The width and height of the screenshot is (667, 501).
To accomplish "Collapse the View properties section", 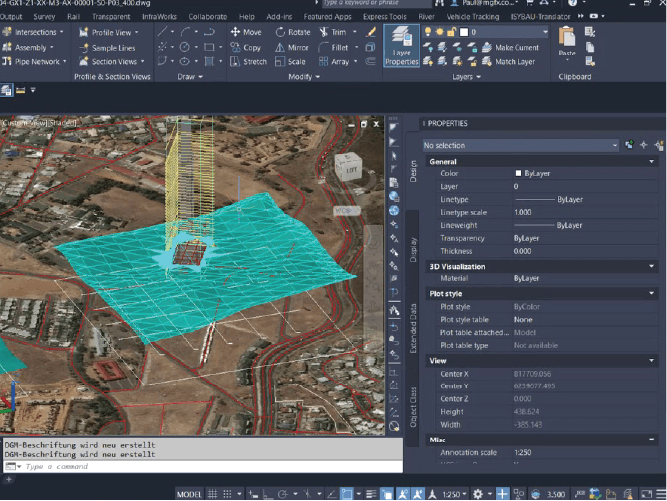I will click(x=651, y=361).
